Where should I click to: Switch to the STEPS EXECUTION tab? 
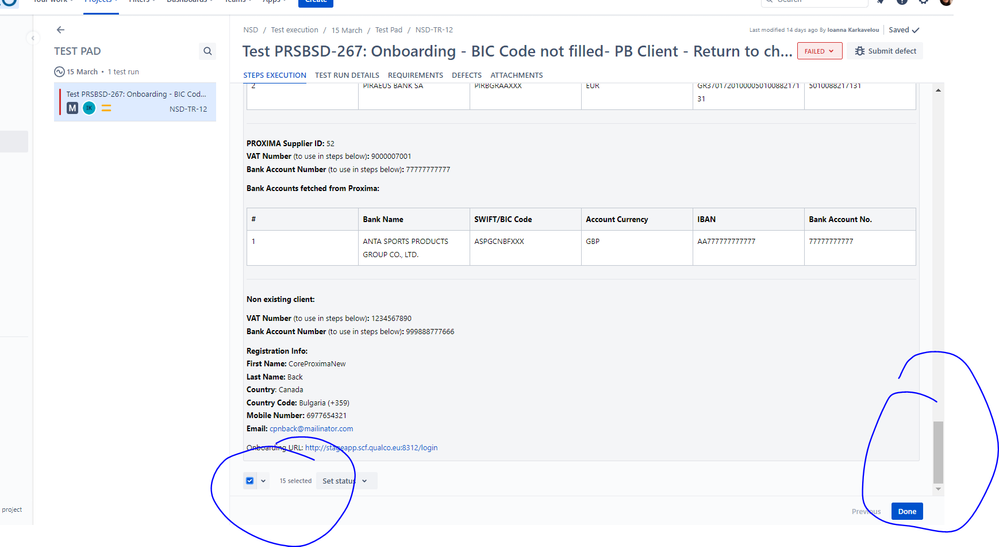(275, 75)
